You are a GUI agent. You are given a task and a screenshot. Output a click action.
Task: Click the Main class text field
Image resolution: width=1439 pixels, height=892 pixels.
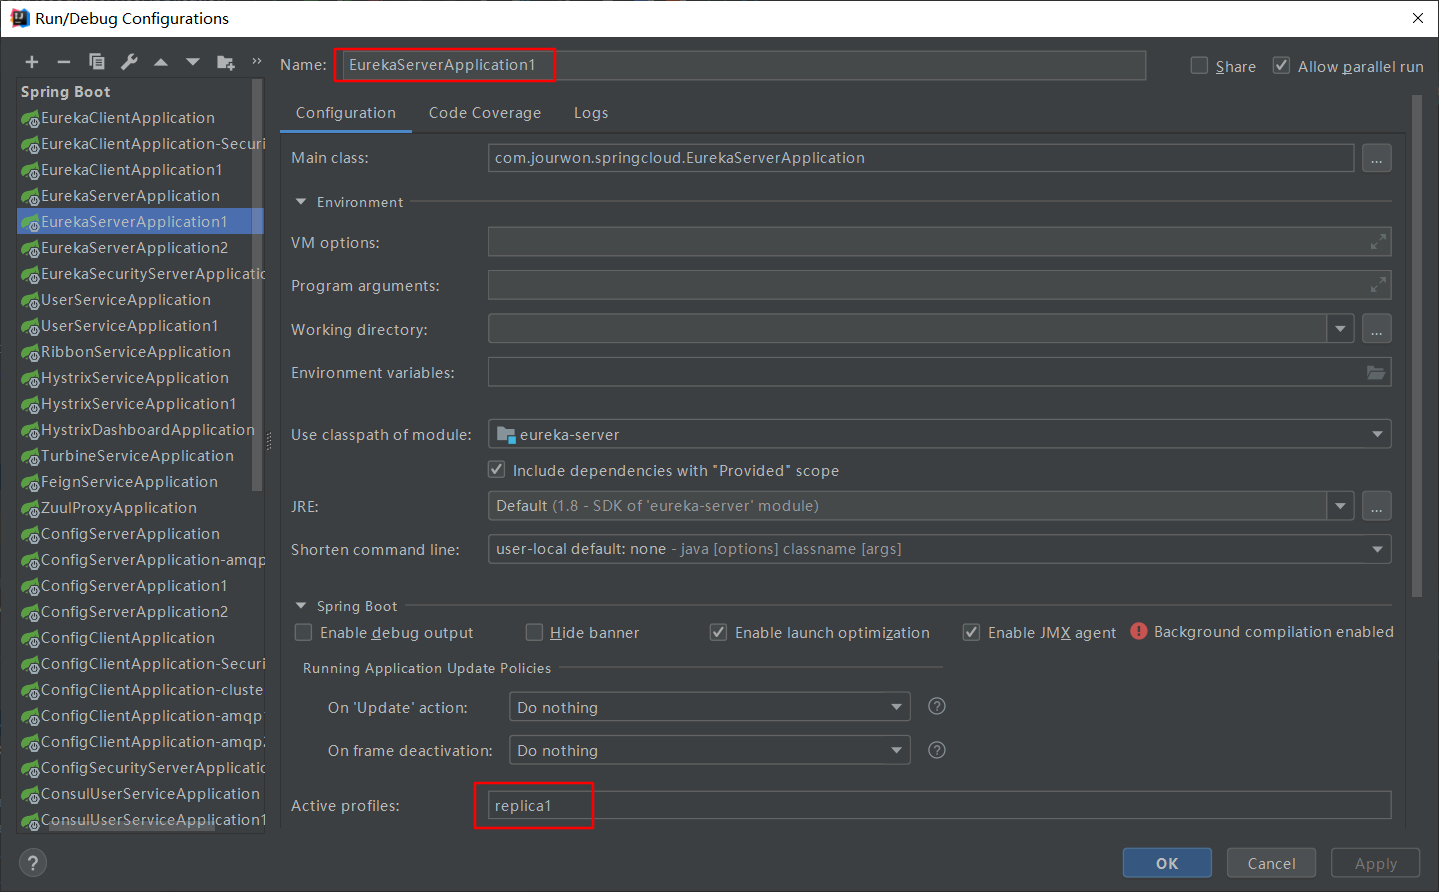click(921, 158)
